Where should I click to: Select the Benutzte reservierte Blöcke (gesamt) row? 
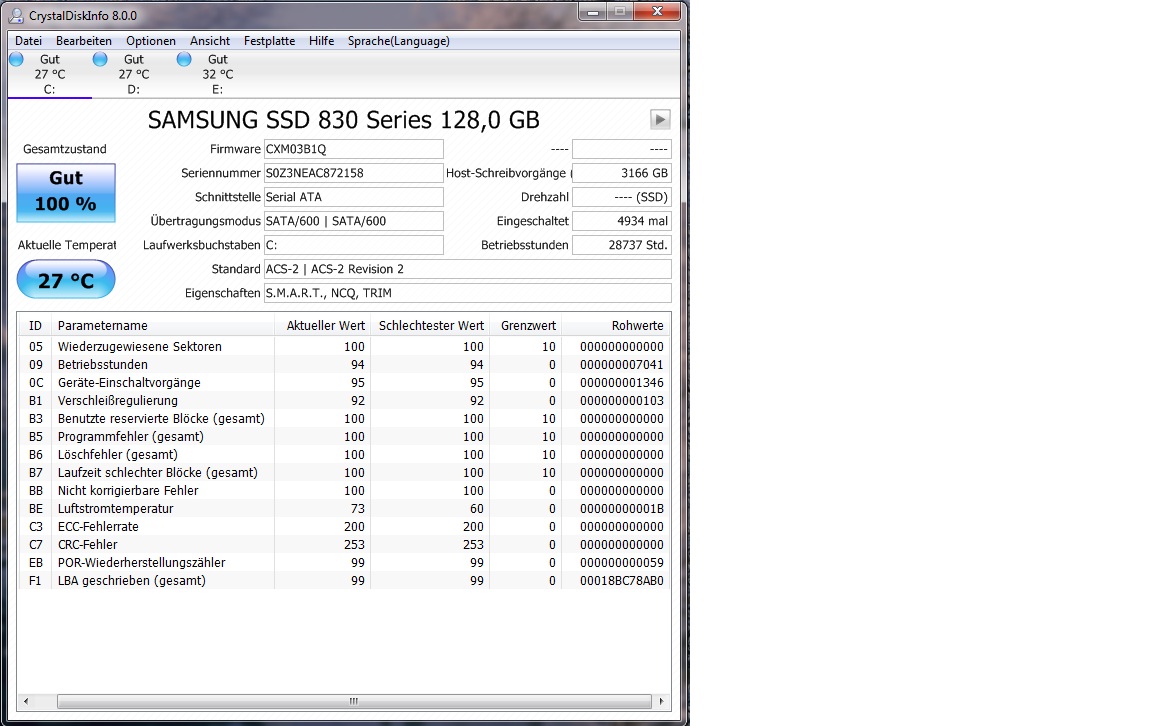[344, 419]
